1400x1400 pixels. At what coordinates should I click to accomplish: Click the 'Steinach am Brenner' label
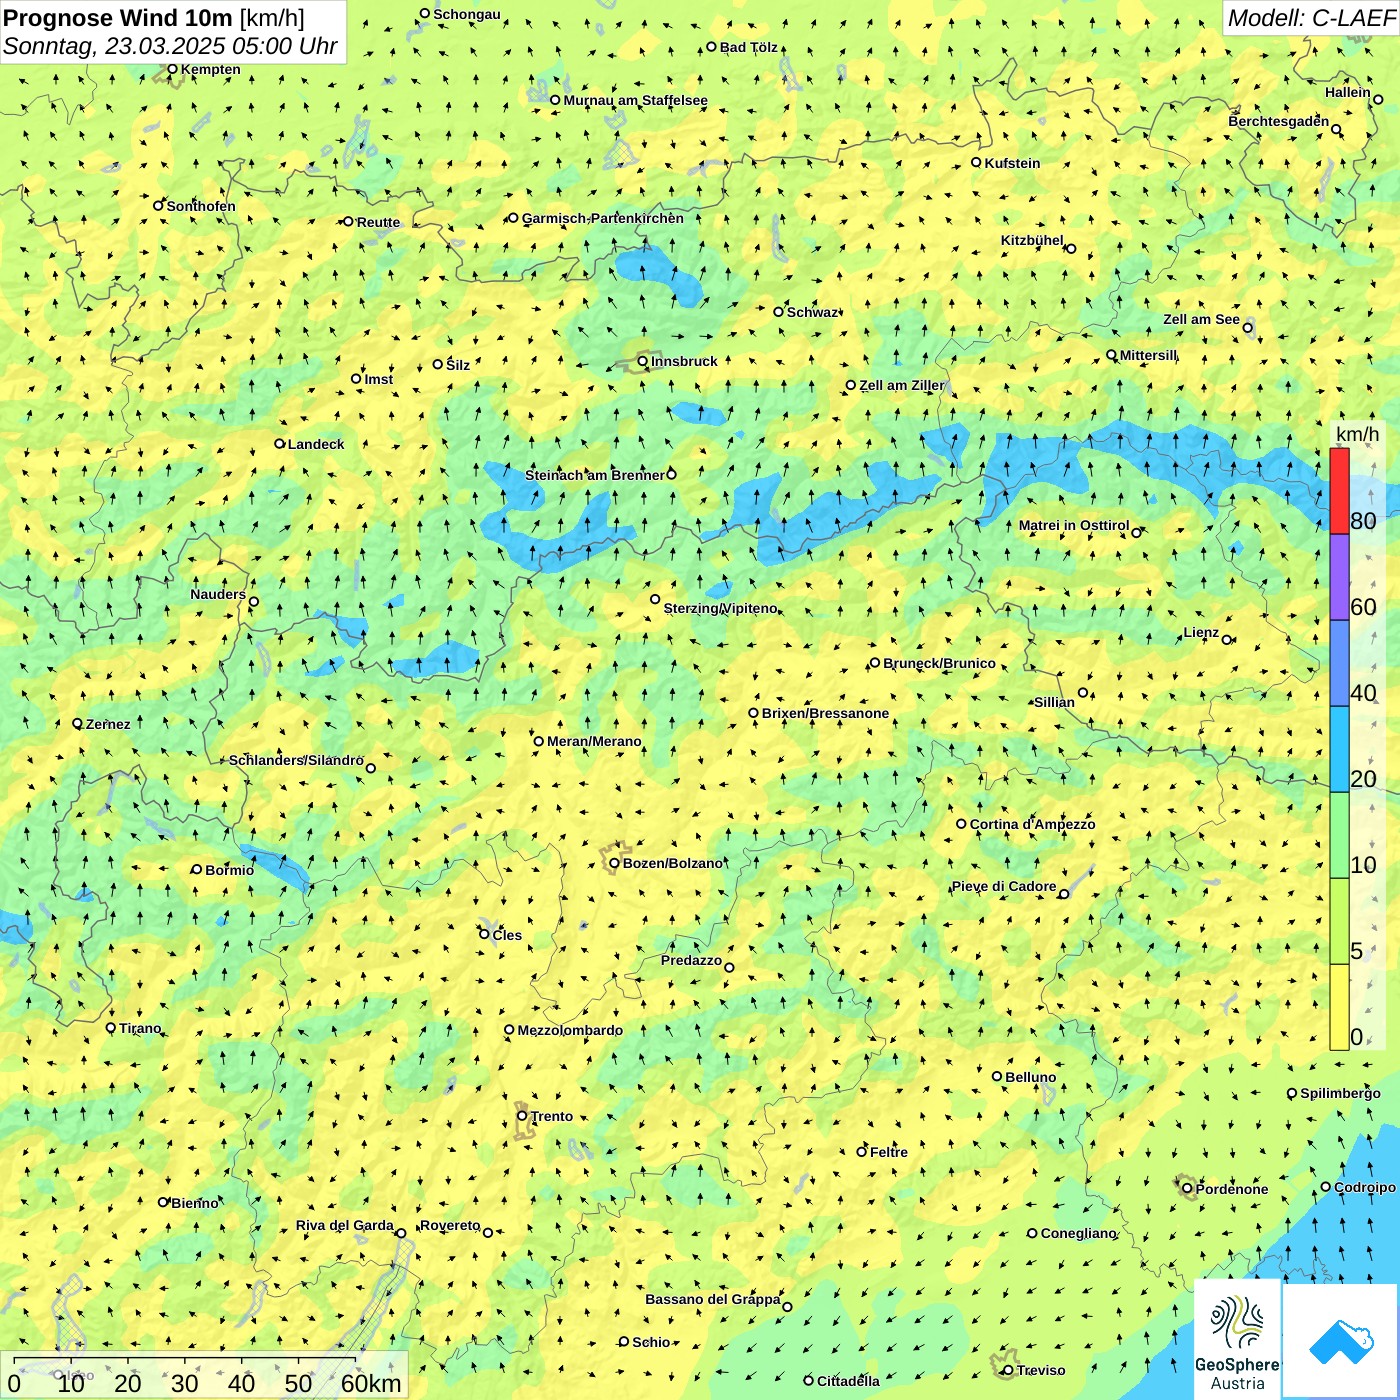(x=594, y=475)
